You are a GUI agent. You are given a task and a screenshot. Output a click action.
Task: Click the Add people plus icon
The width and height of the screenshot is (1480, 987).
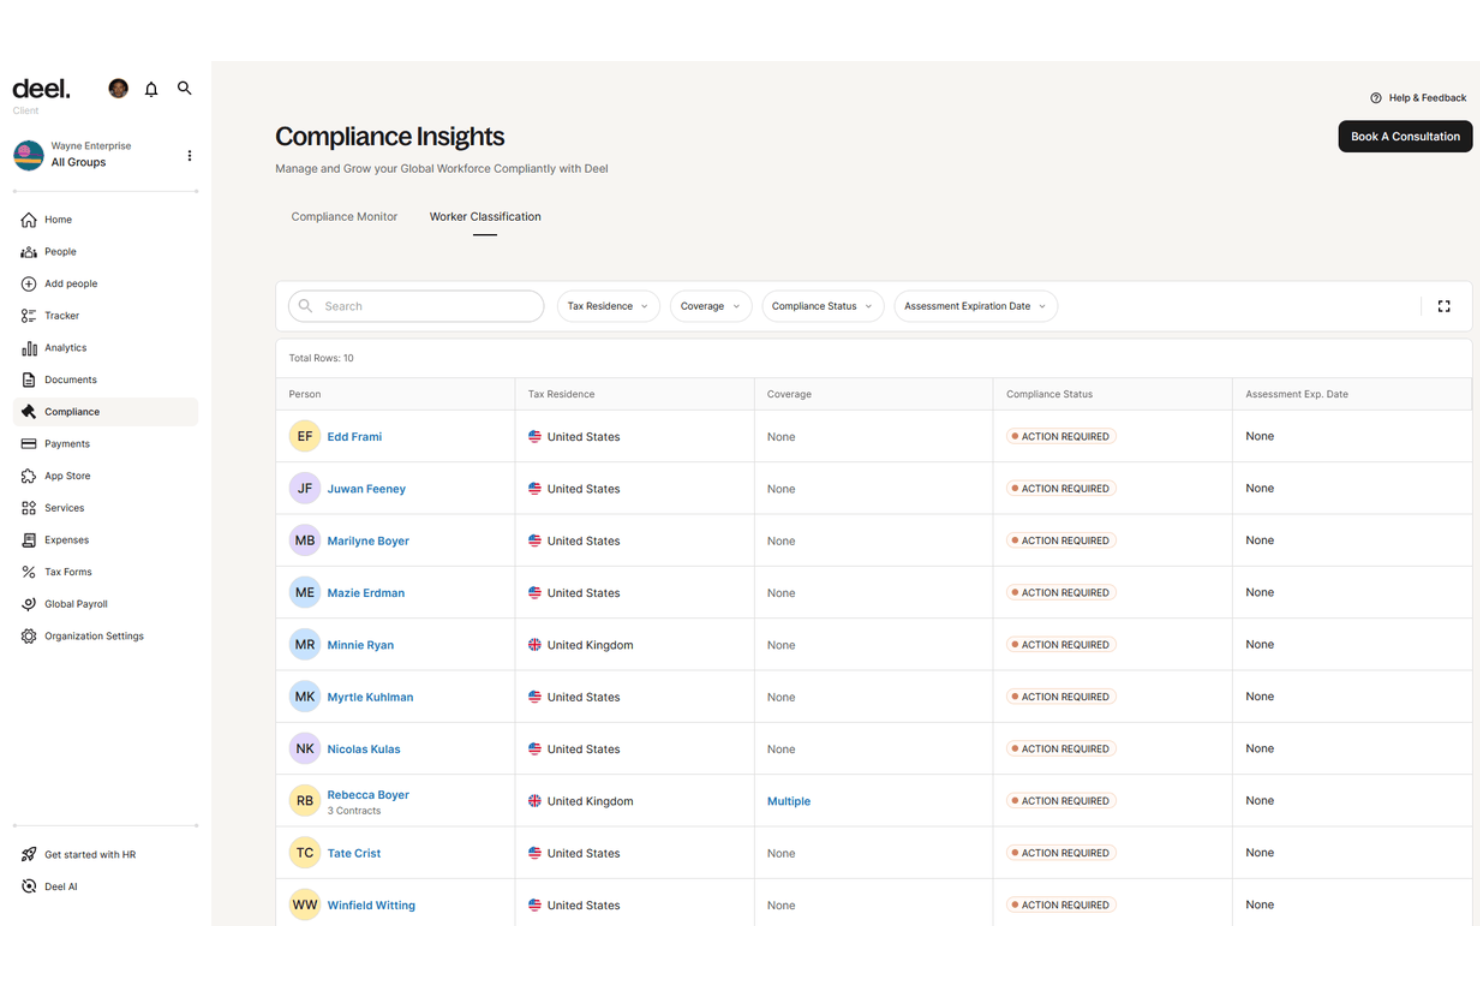[29, 284]
